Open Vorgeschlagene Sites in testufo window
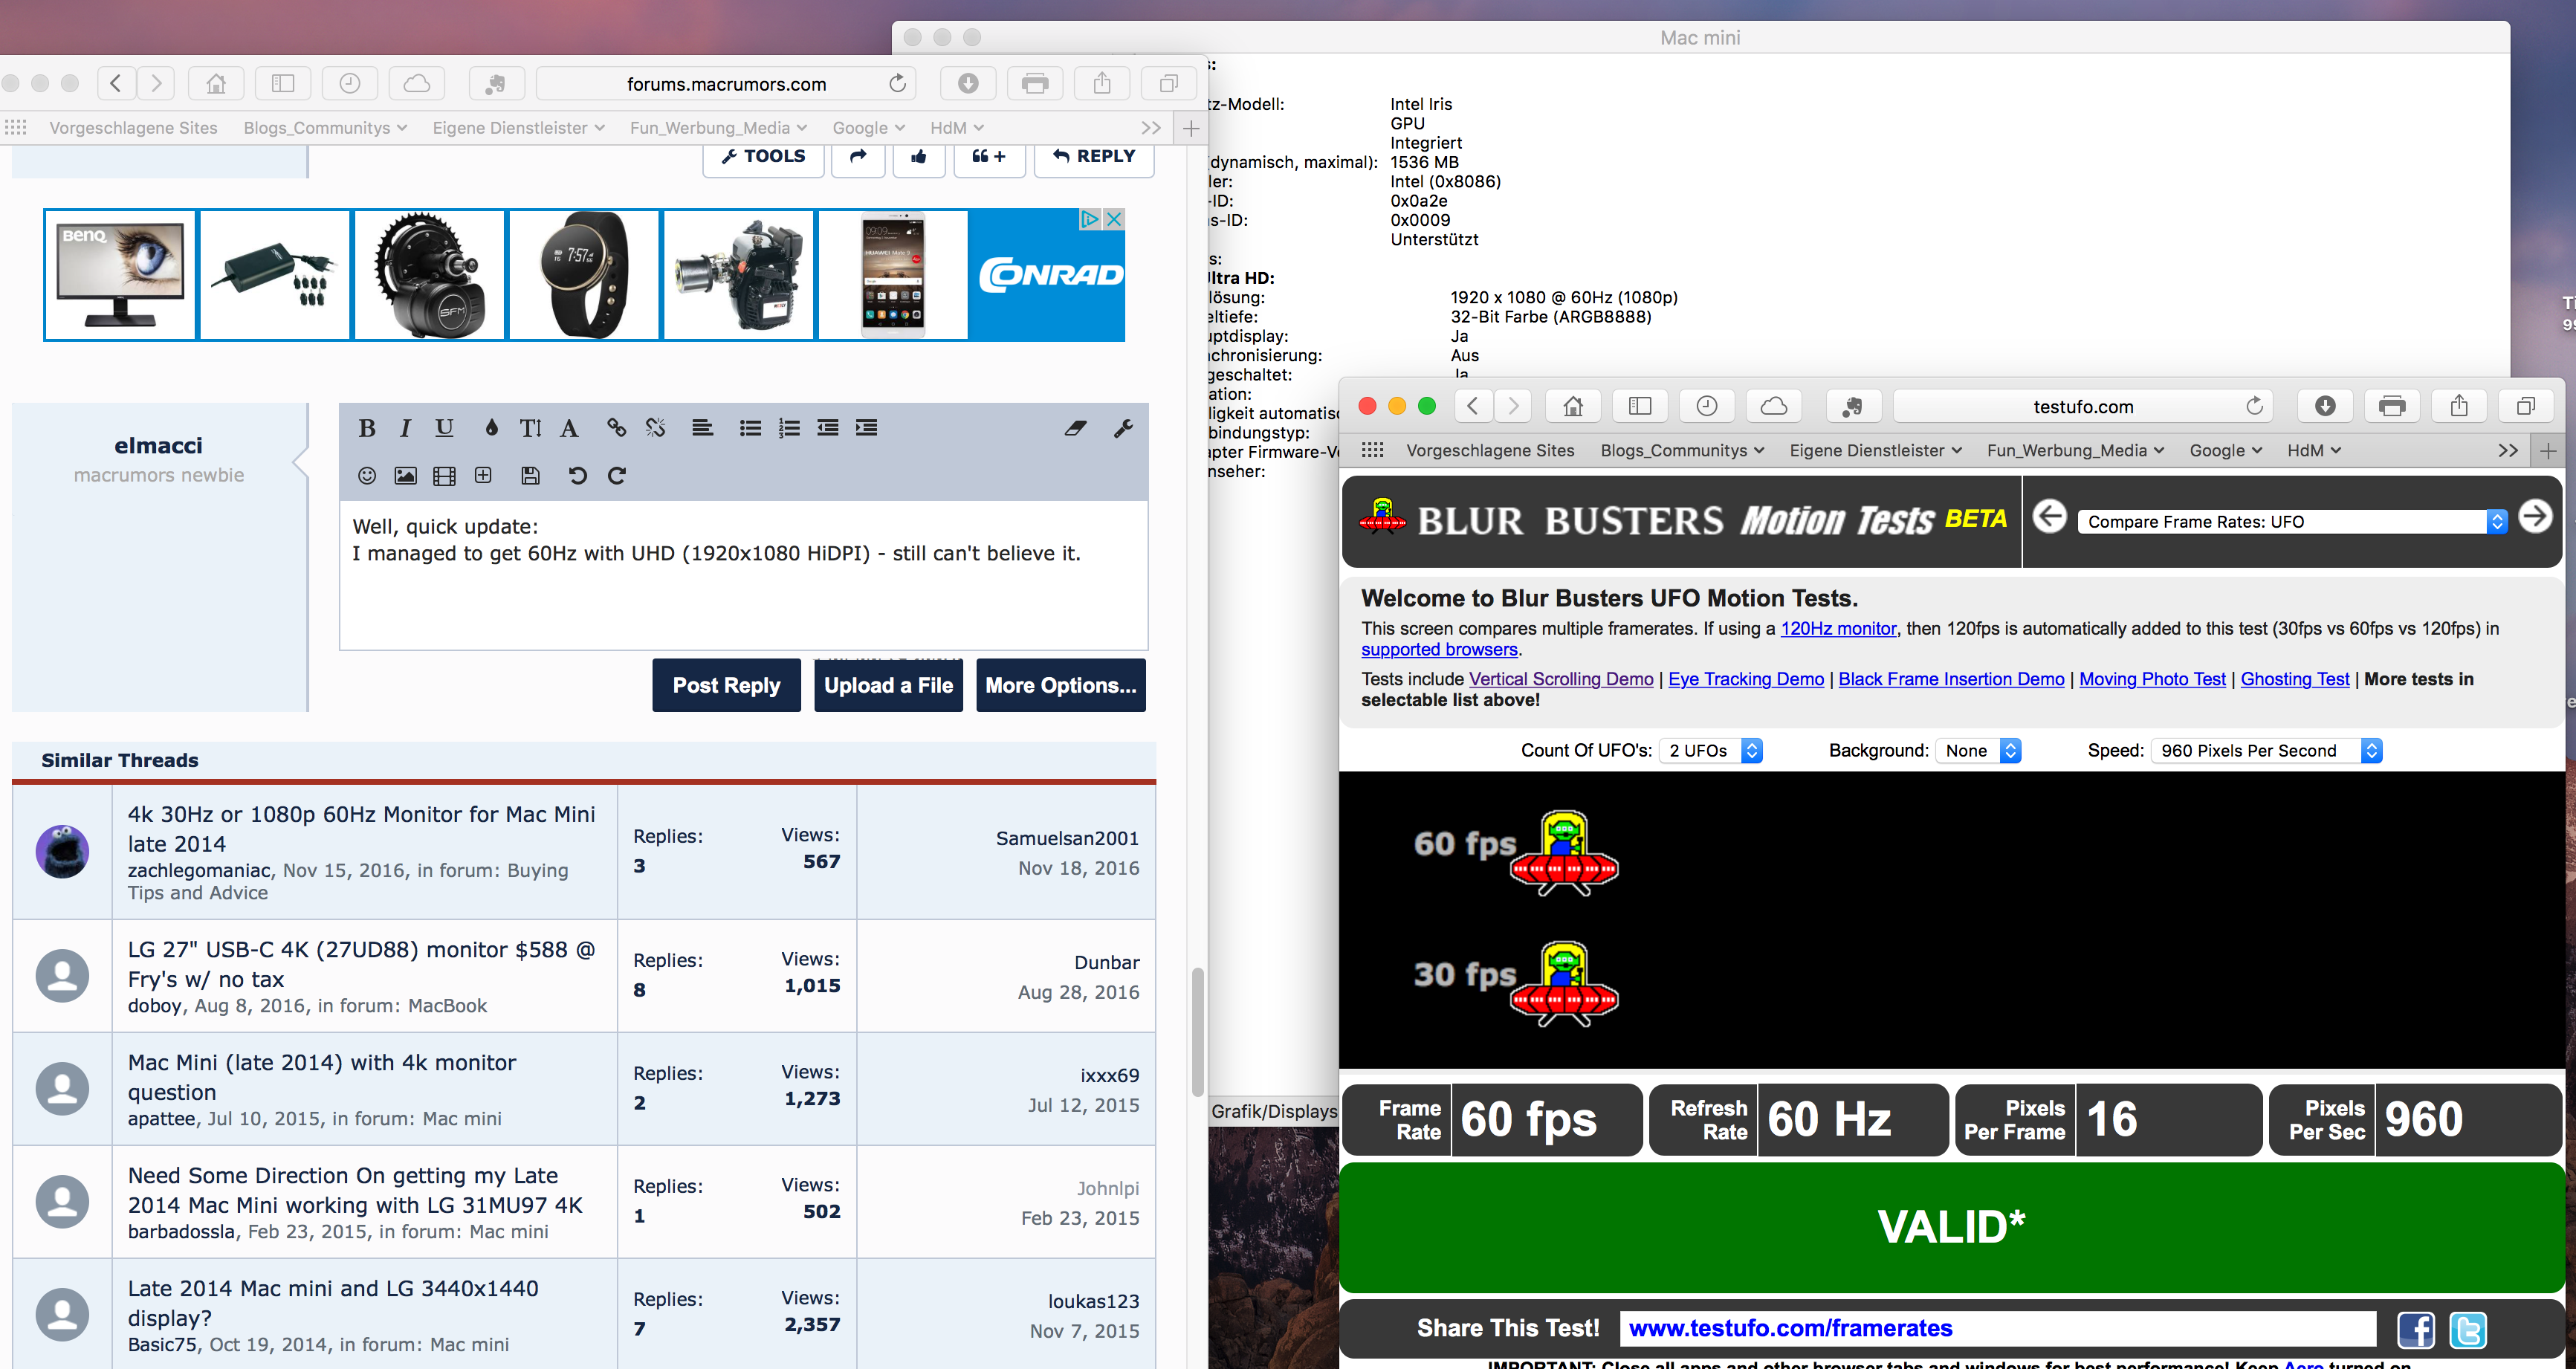 [1490, 451]
